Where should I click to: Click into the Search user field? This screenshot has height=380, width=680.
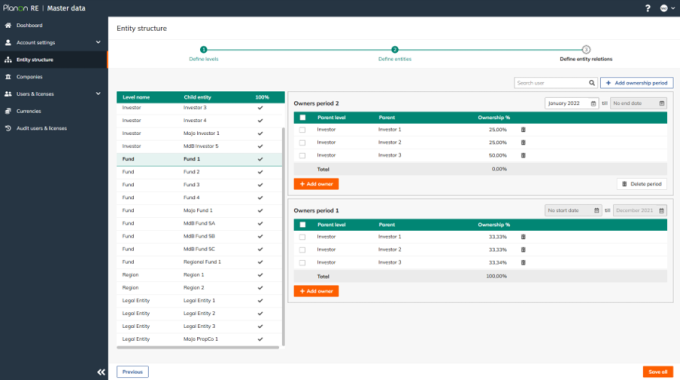tap(551, 83)
